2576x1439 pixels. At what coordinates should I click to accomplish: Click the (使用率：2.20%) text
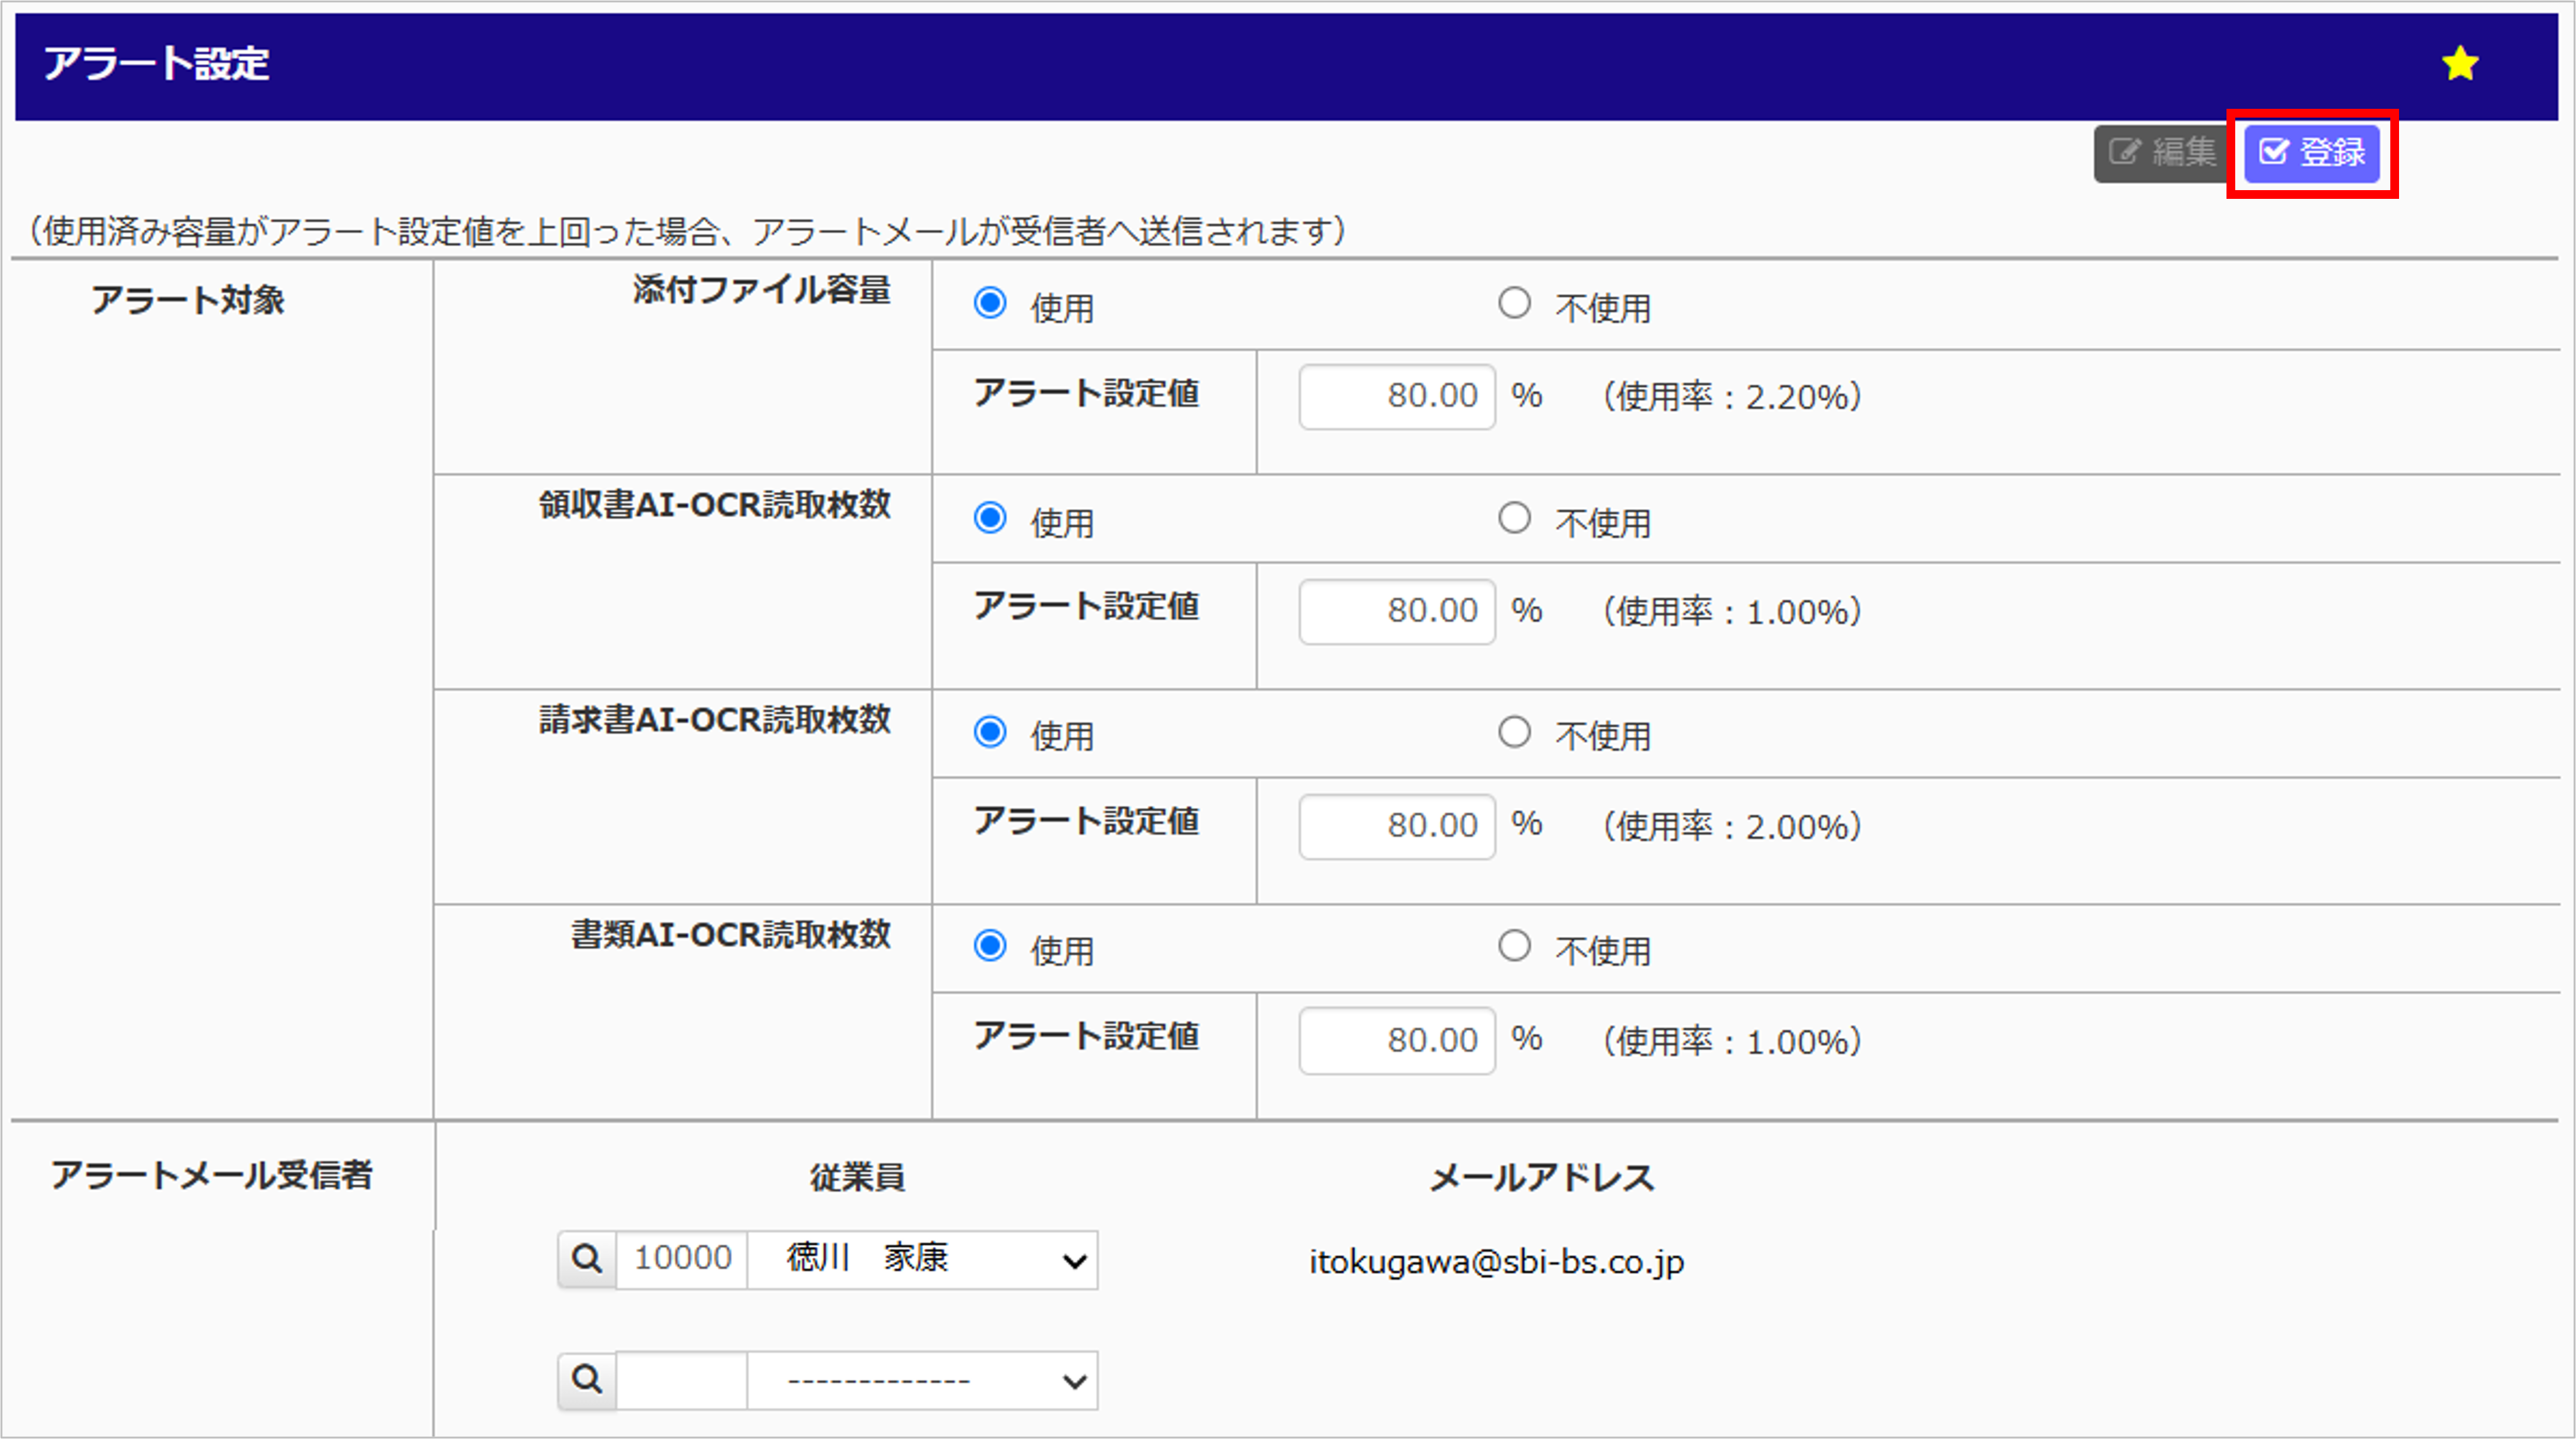click(1732, 397)
